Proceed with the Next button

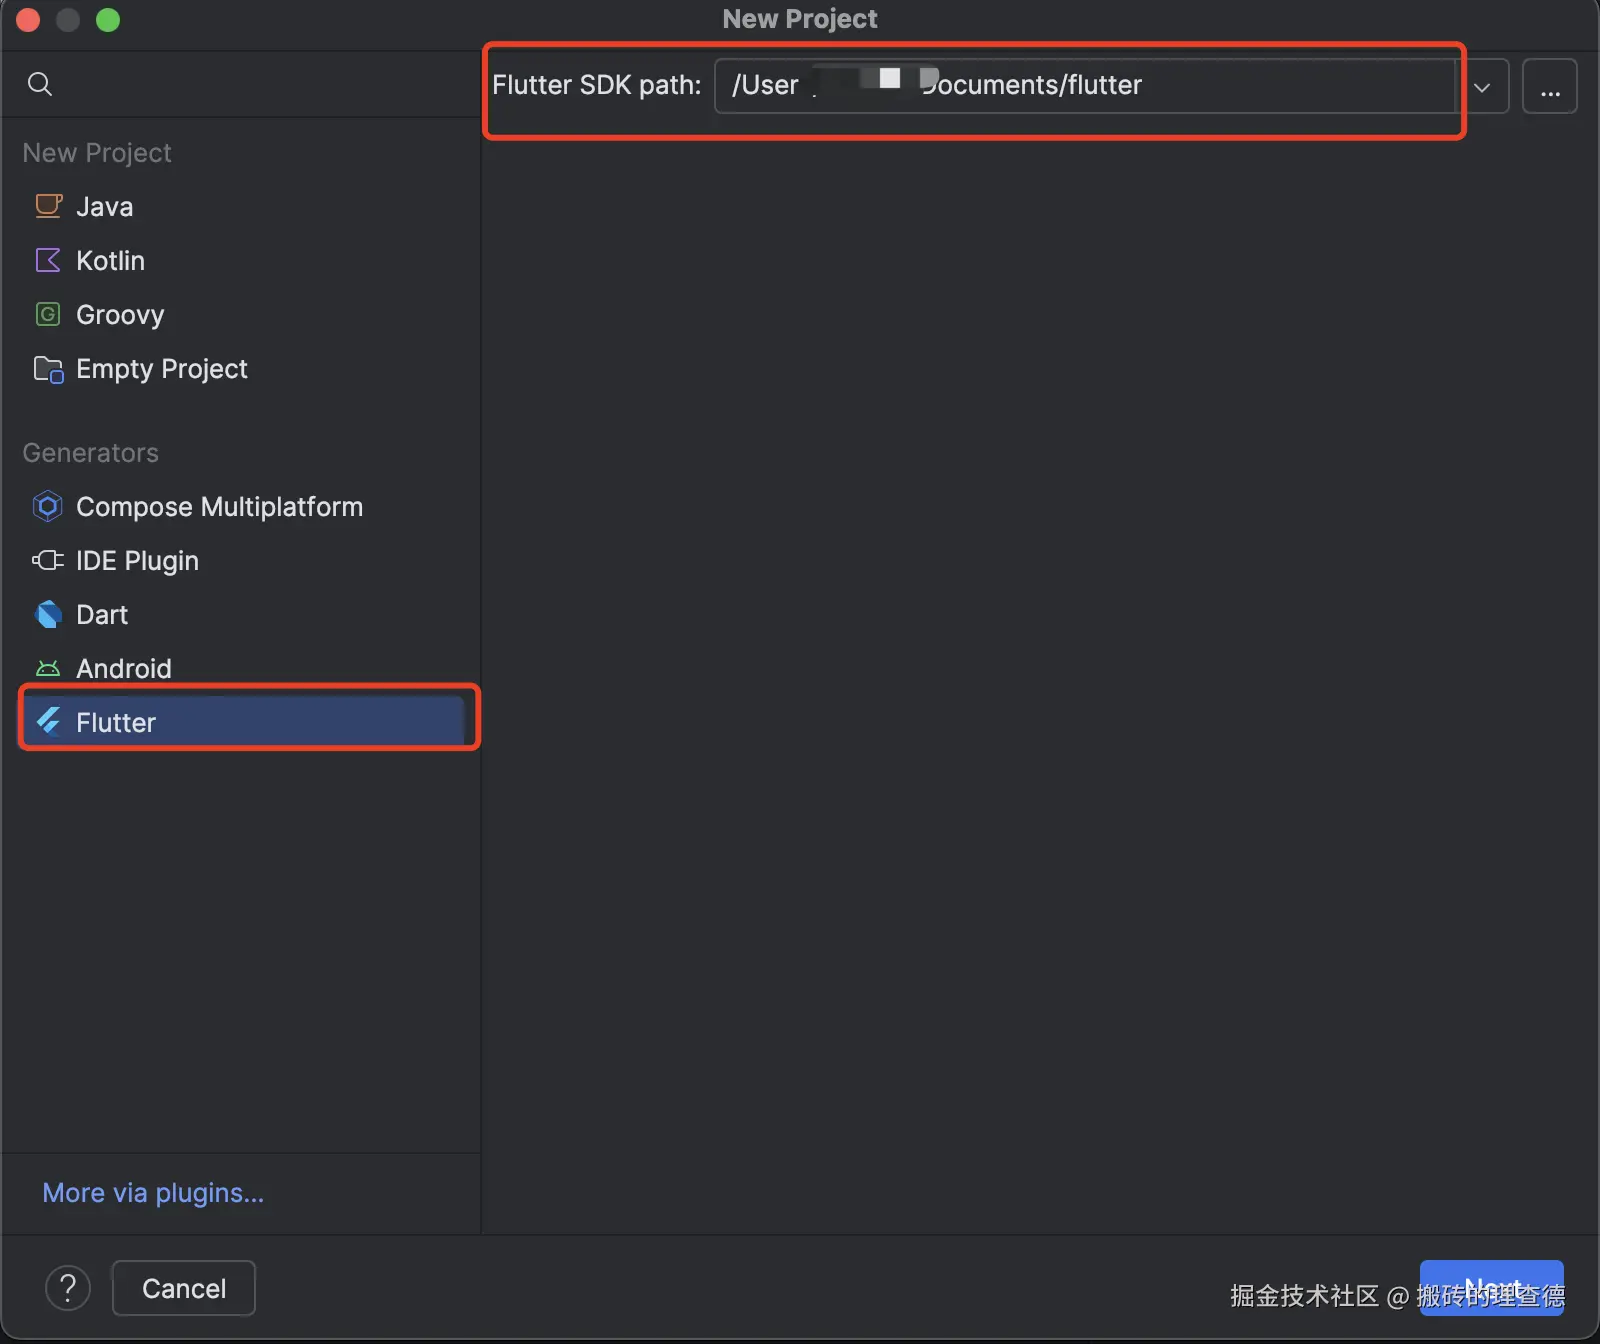[1492, 1288]
